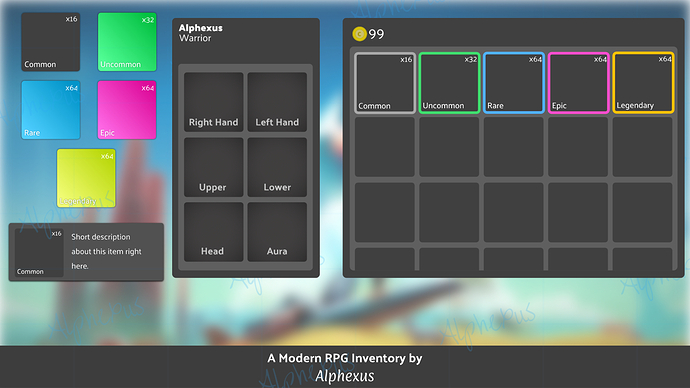Click the Common item thumbnail in tooltip
Viewport: 690px width, 388px height.
tap(39, 252)
